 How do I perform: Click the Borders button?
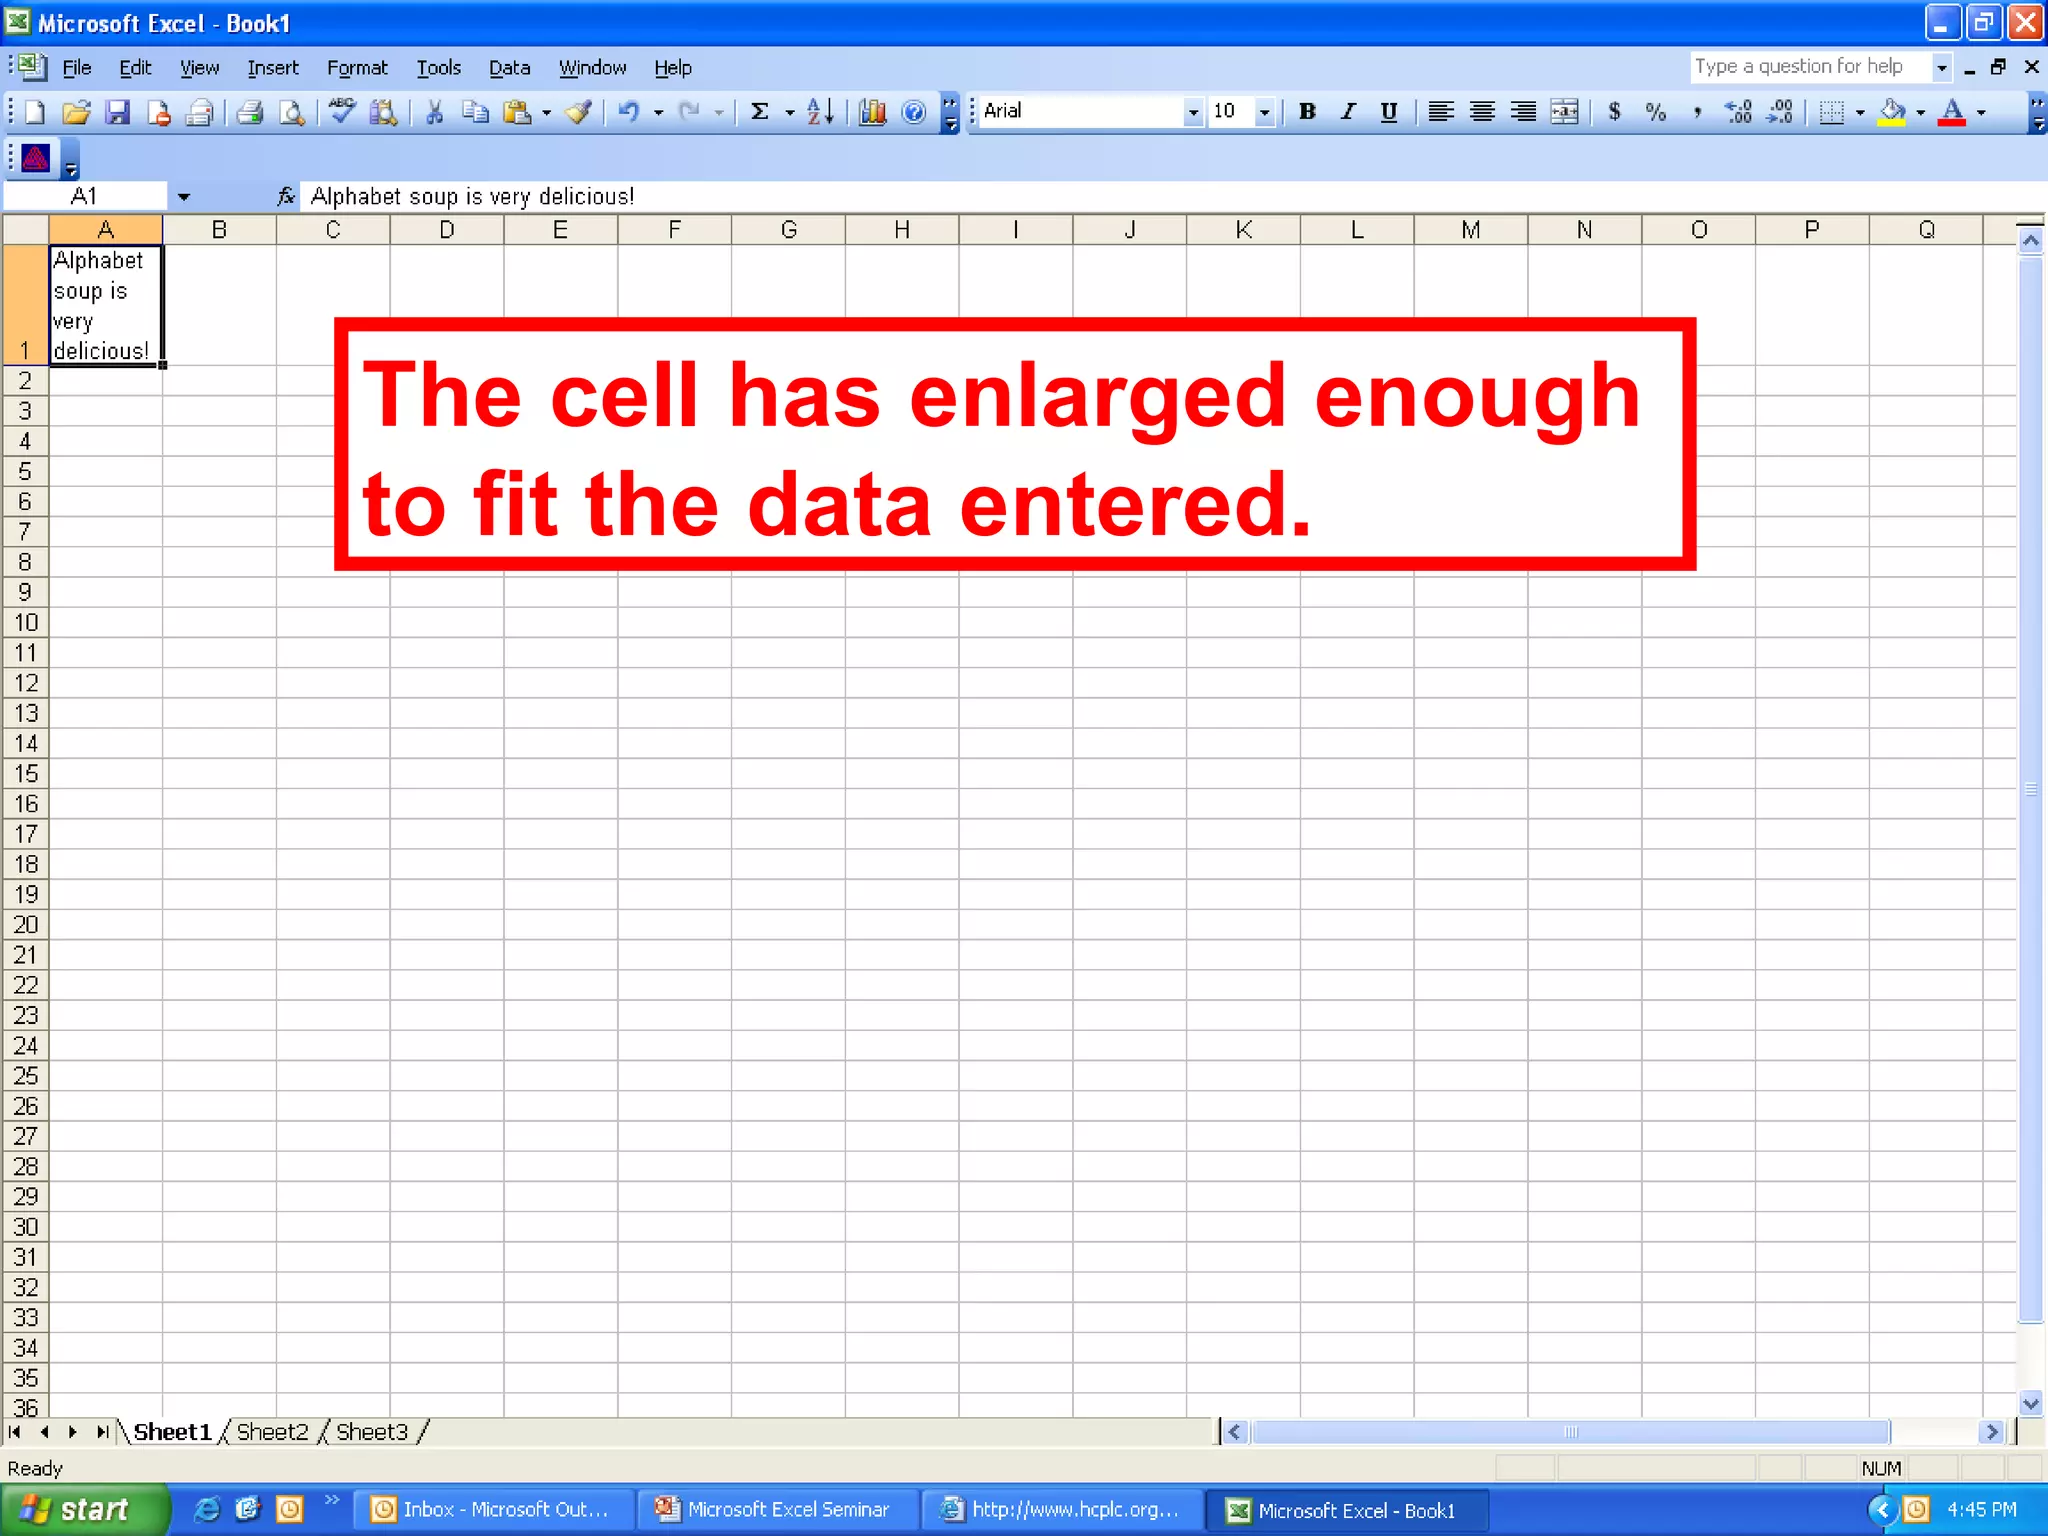[x=1831, y=112]
